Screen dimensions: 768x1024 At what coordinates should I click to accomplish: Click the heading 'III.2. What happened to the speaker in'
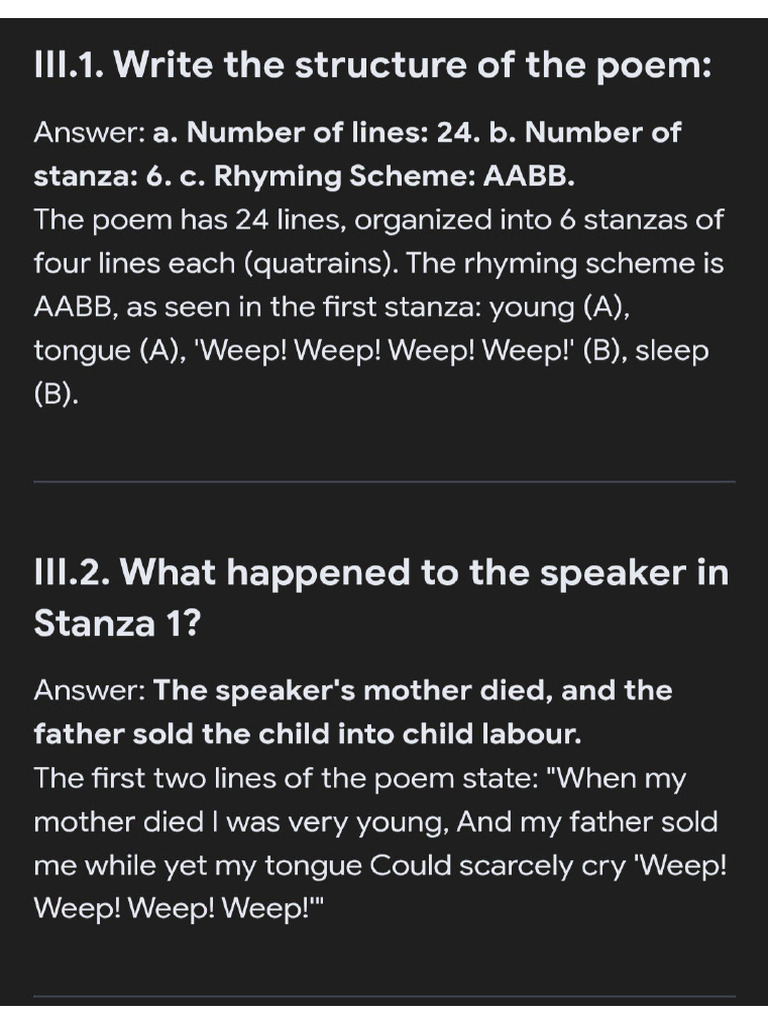(x=381, y=573)
